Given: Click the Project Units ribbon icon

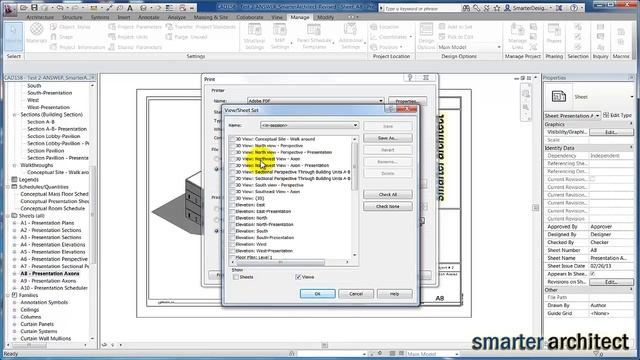Looking at the screenshot, I should pos(112,37).
